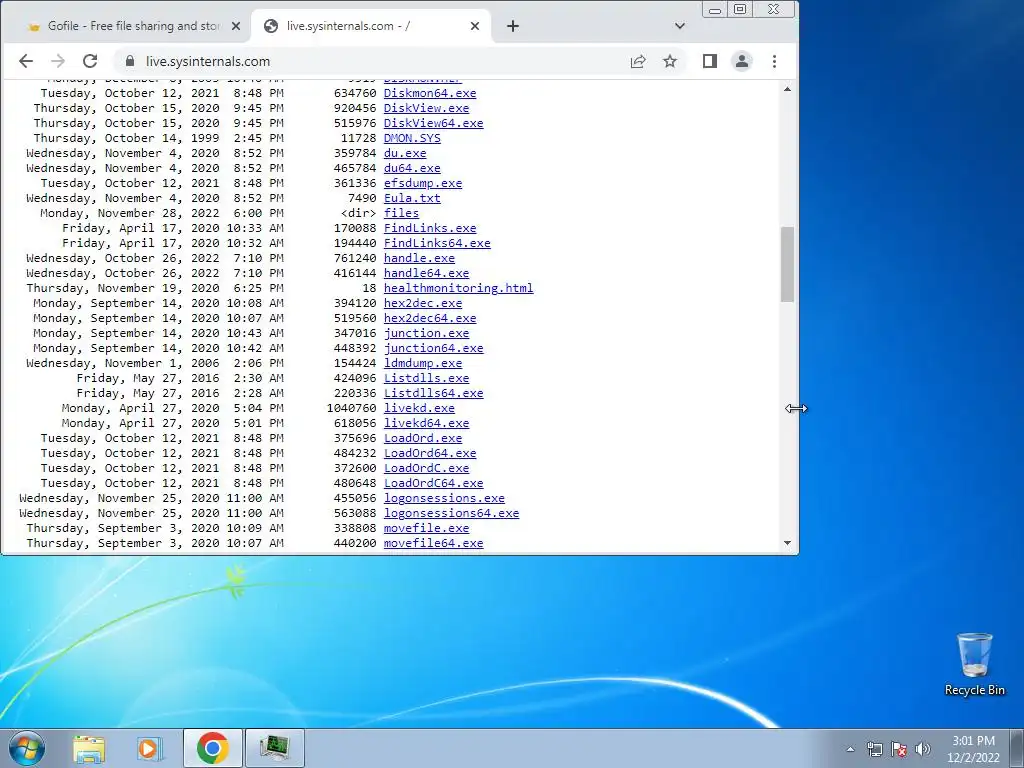Open the LoadOrd.exe link
Image resolution: width=1024 pixels, height=768 pixels.
(423, 438)
